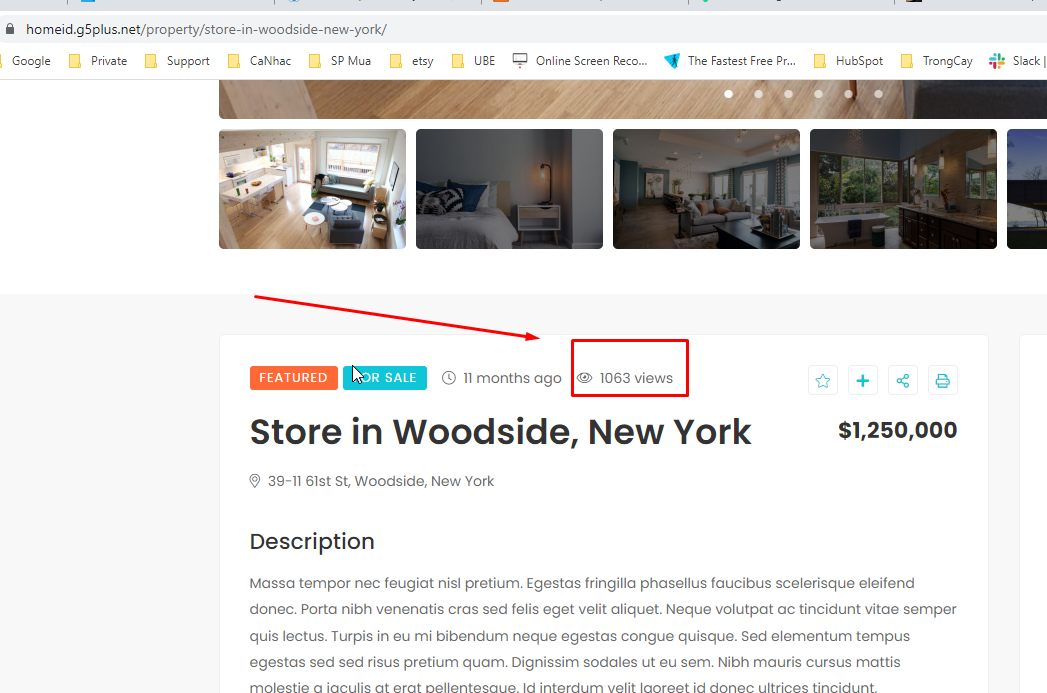Image resolution: width=1047 pixels, height=693 pixels.
Task: Open the CaNhac bookmark folder
Action: click(259, 61)
